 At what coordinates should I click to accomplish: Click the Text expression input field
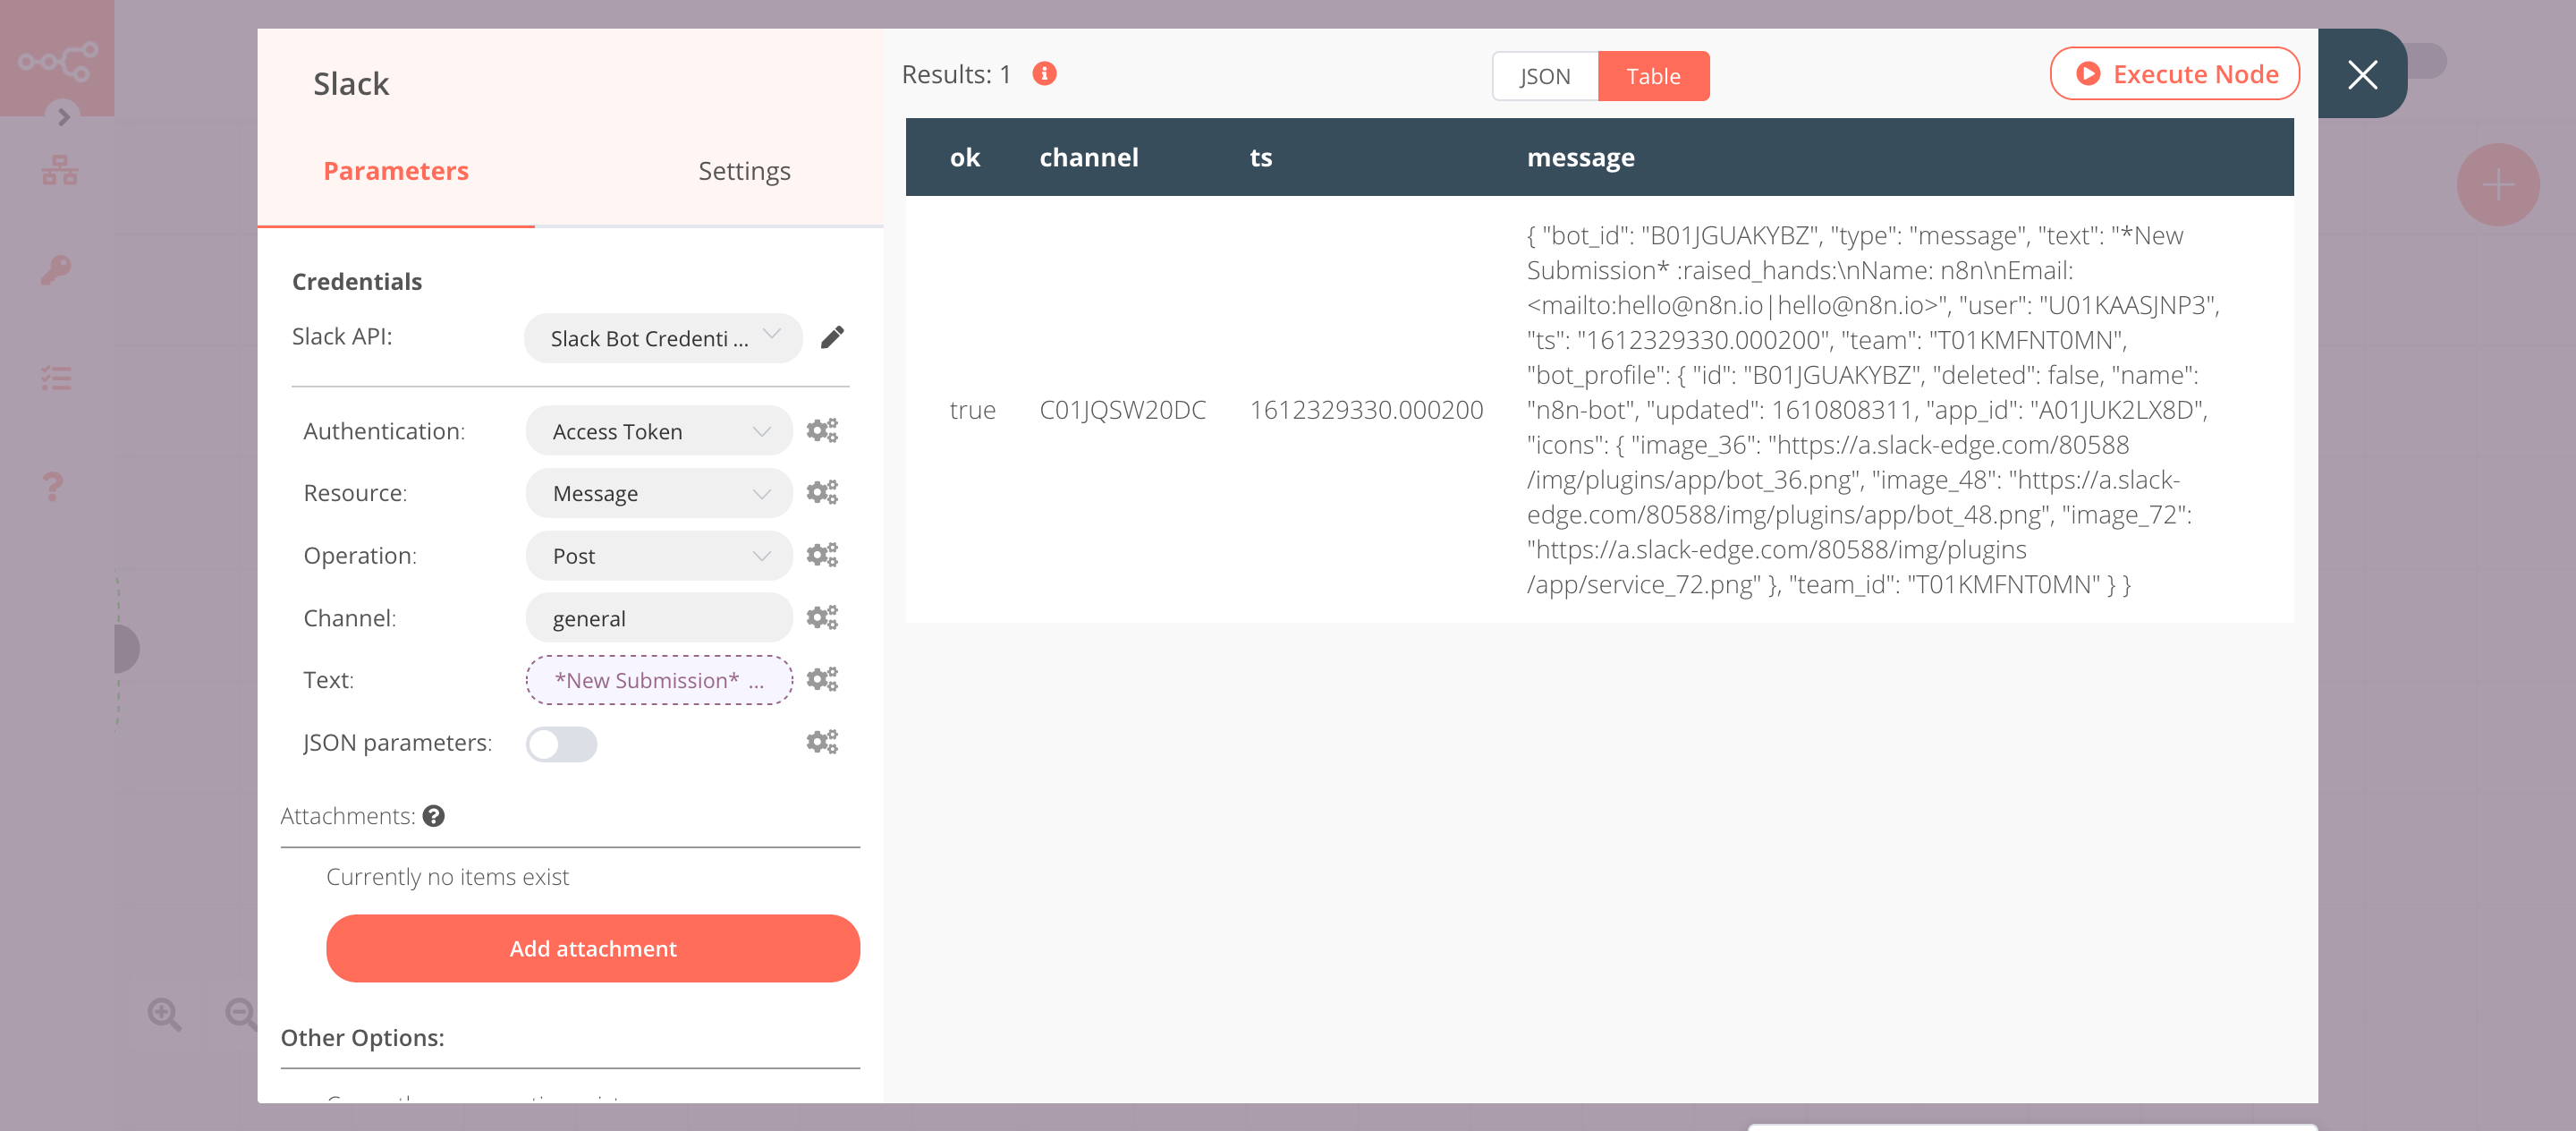click(659, 679)
